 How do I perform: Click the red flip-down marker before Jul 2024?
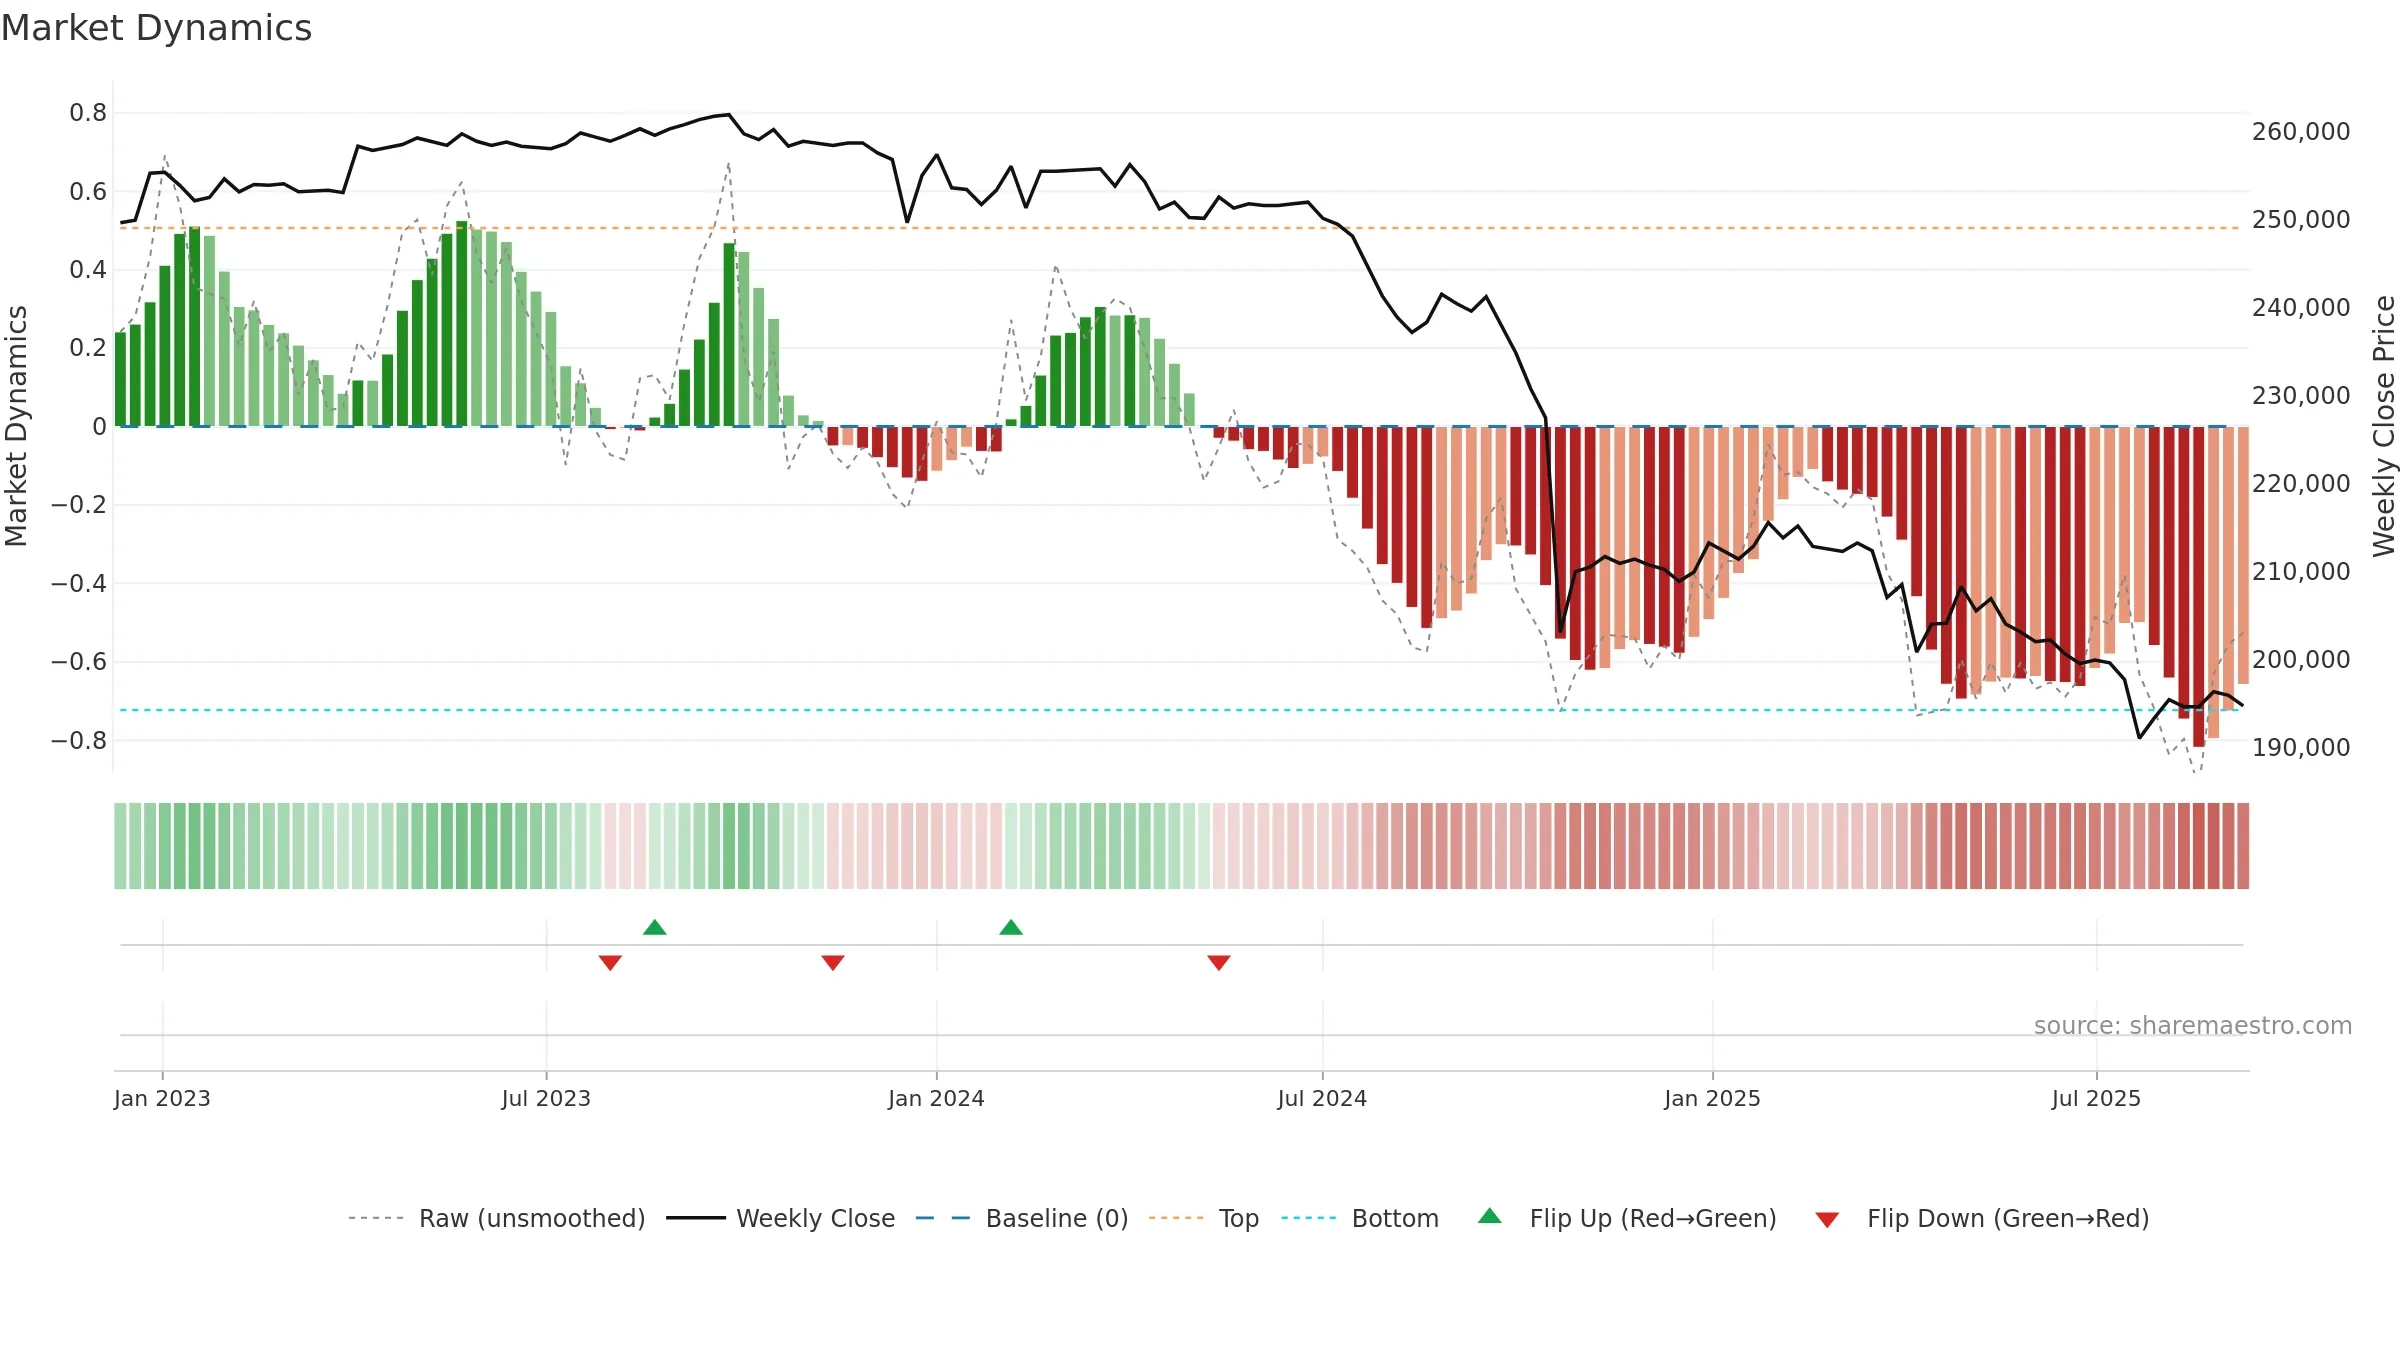click(1219, 962)
